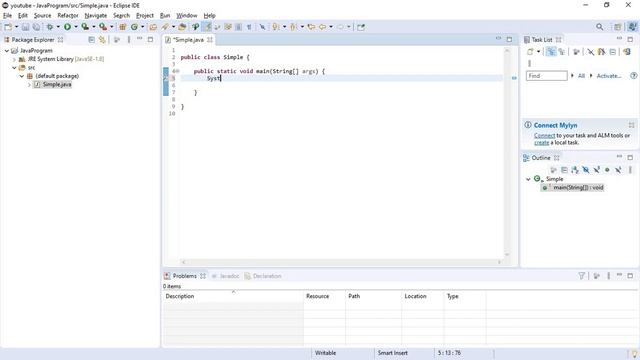Click the Problems view filter funnel icon
The width and height of the screenshot is (640, 360).
pyautogui.click(x=582, y=276)
